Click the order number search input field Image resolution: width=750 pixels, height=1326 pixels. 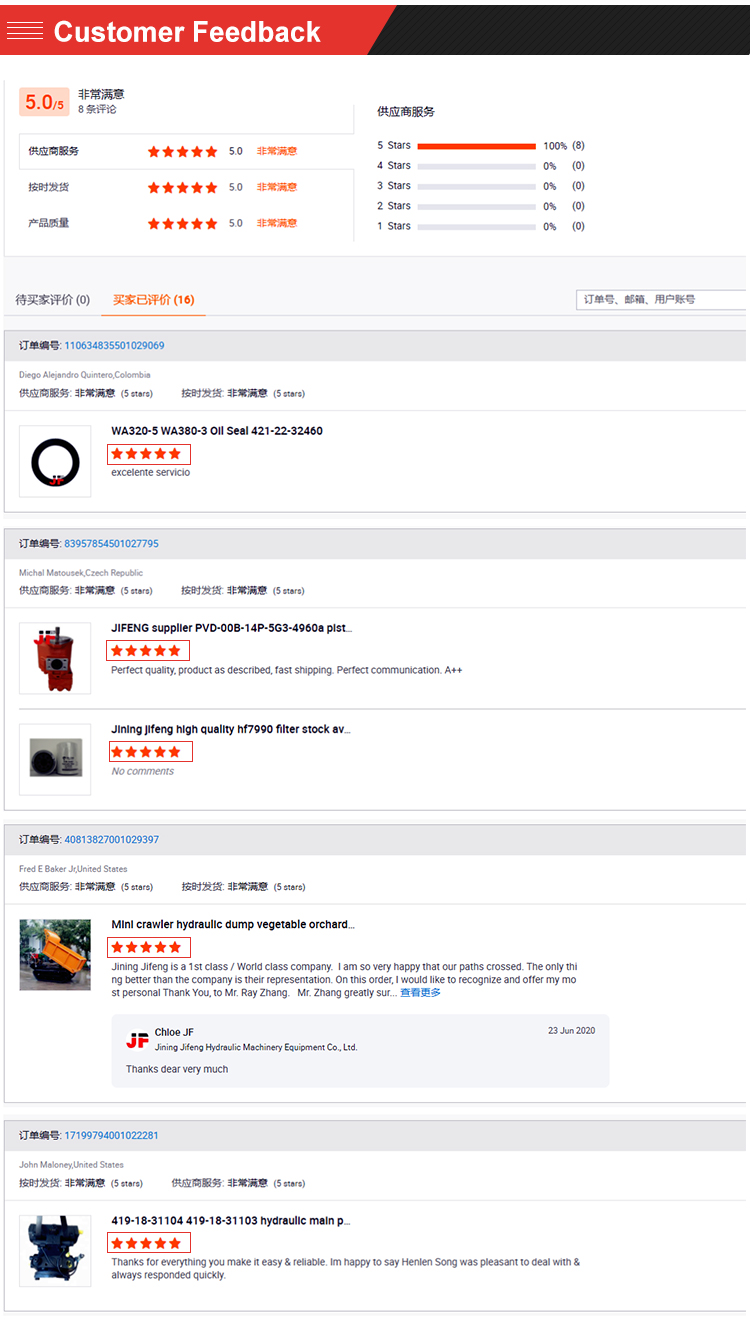click(660, 299)
